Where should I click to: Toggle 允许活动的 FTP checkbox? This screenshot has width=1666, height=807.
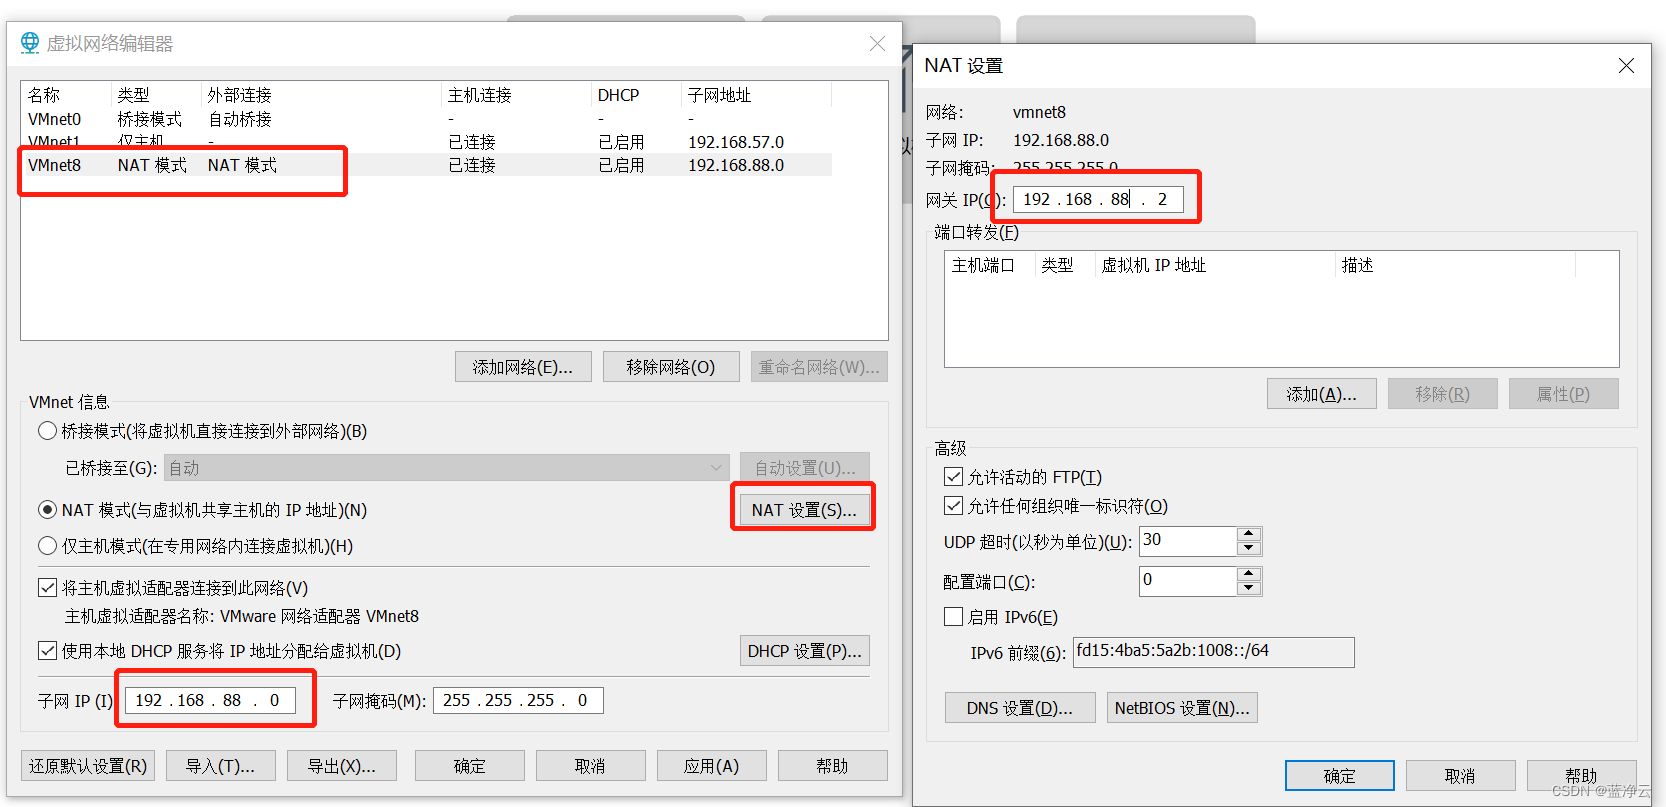pos(954,477)
